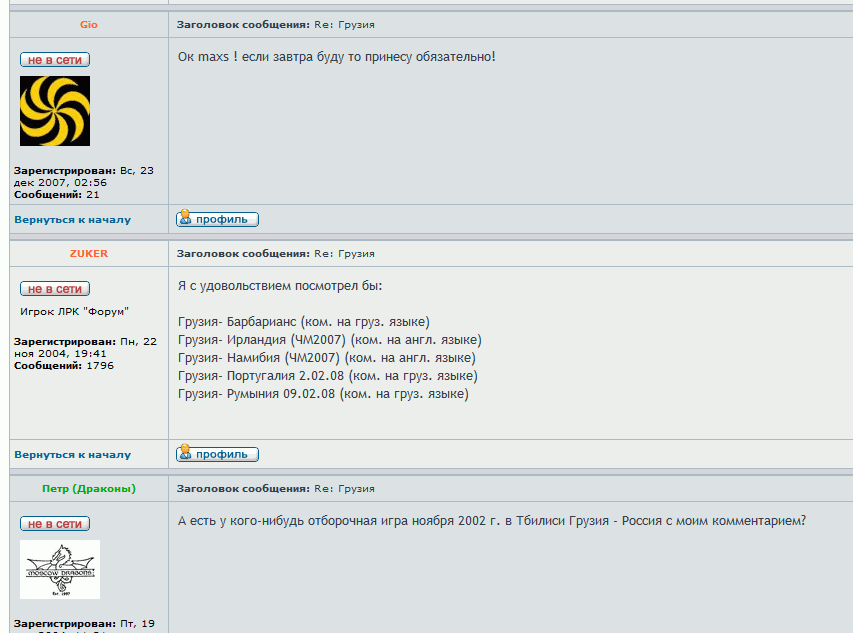Open the Петр (Драконы) username link
This screenshot has height=633, width=853.
pyautogui.click(x=89, y=489)
